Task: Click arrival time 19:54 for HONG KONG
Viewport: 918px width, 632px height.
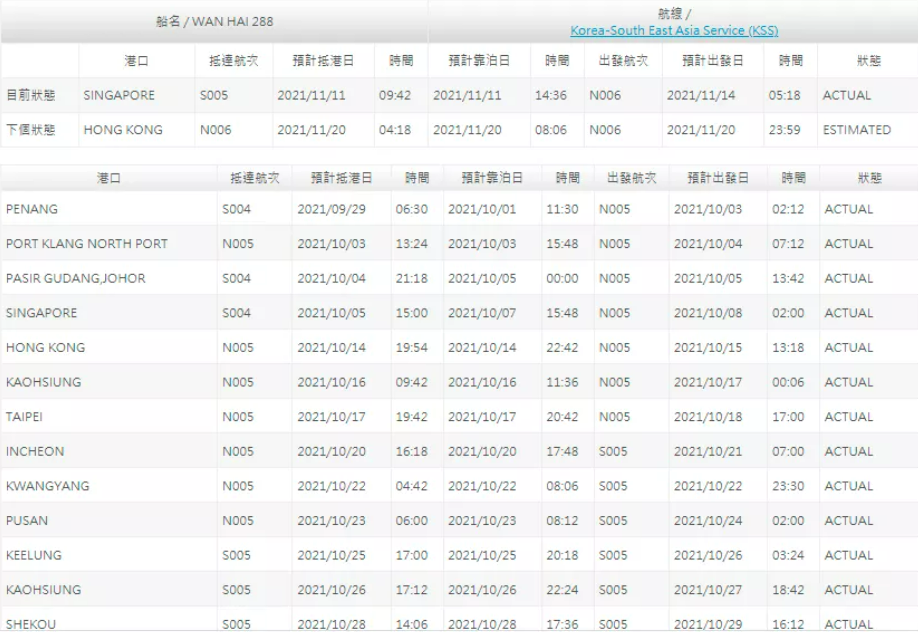Action: 412,347
